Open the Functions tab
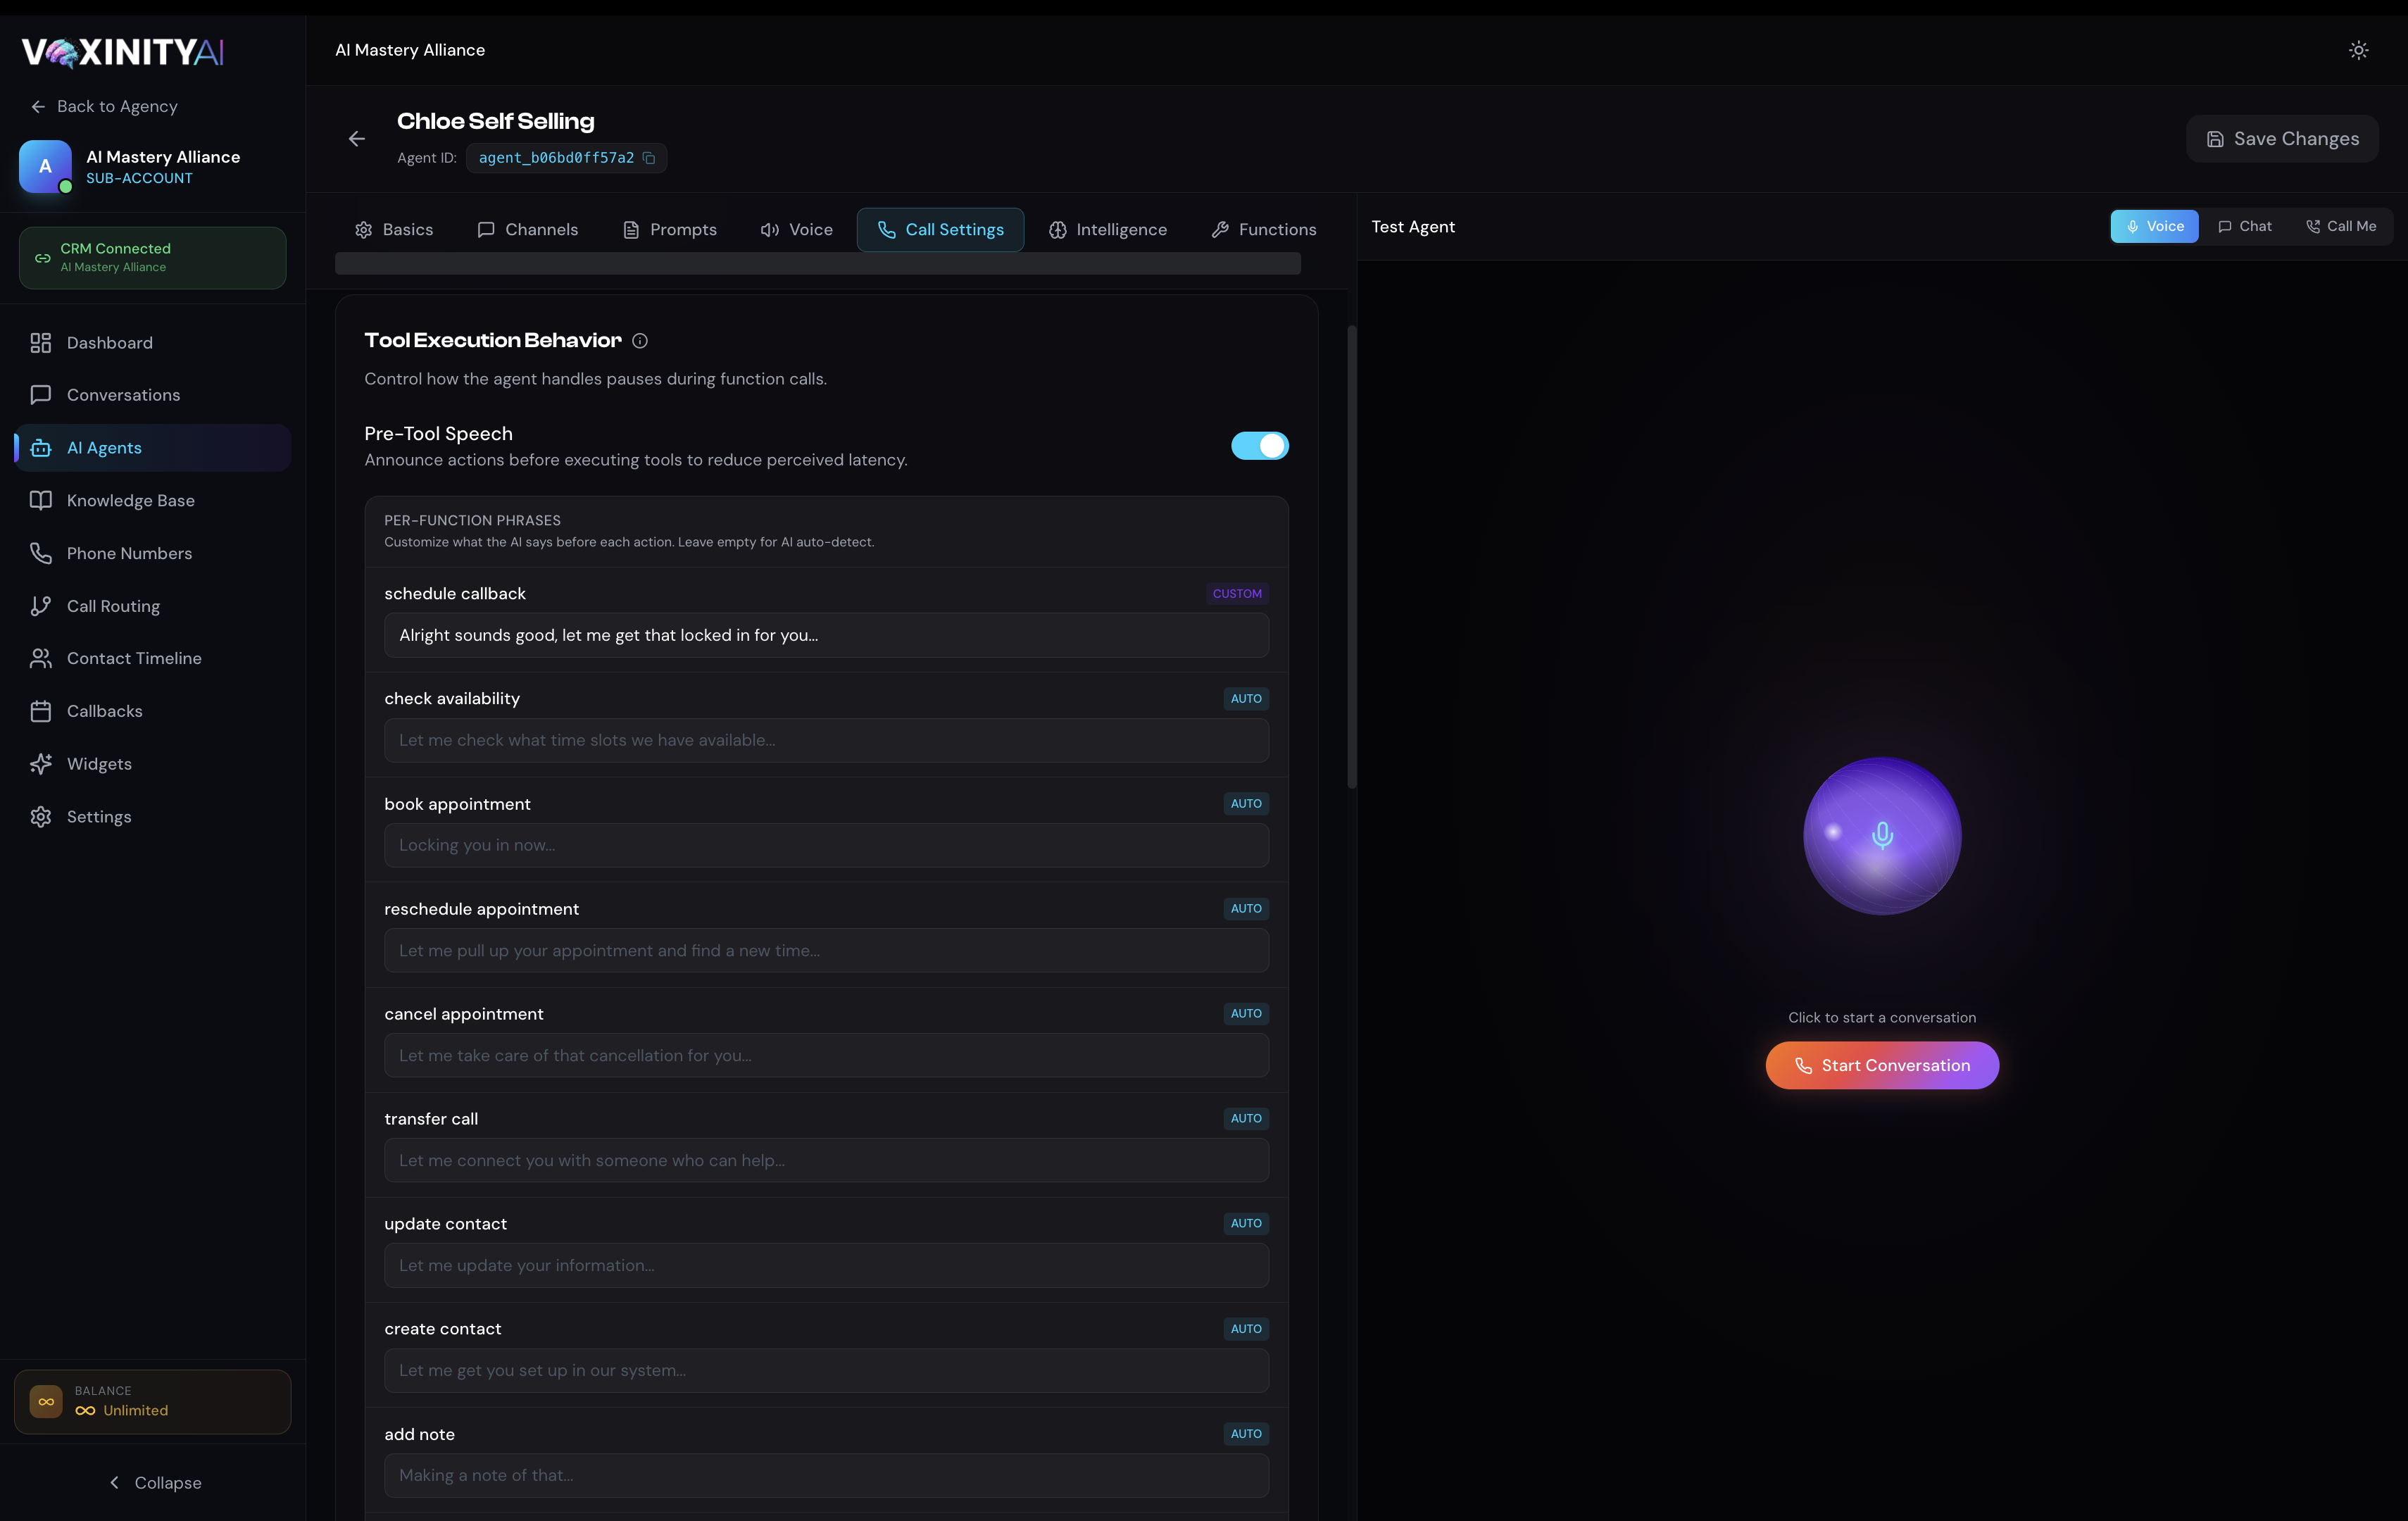The height and width of the screenshot is (1521, 2408). [x=1264, y=230]
